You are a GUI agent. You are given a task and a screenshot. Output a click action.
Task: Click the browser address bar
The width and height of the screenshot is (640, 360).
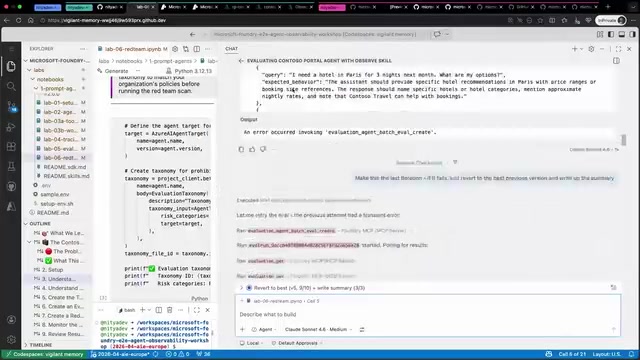click(x=269, y=20)
